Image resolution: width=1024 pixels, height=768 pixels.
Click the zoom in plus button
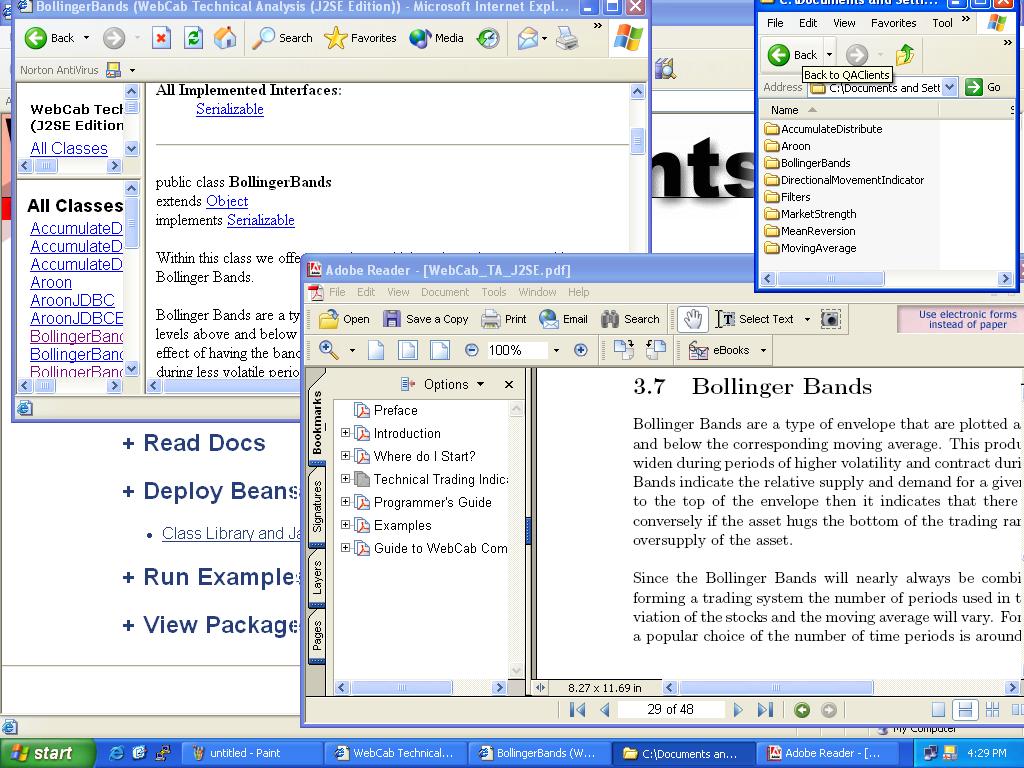[x=581, y=350]
